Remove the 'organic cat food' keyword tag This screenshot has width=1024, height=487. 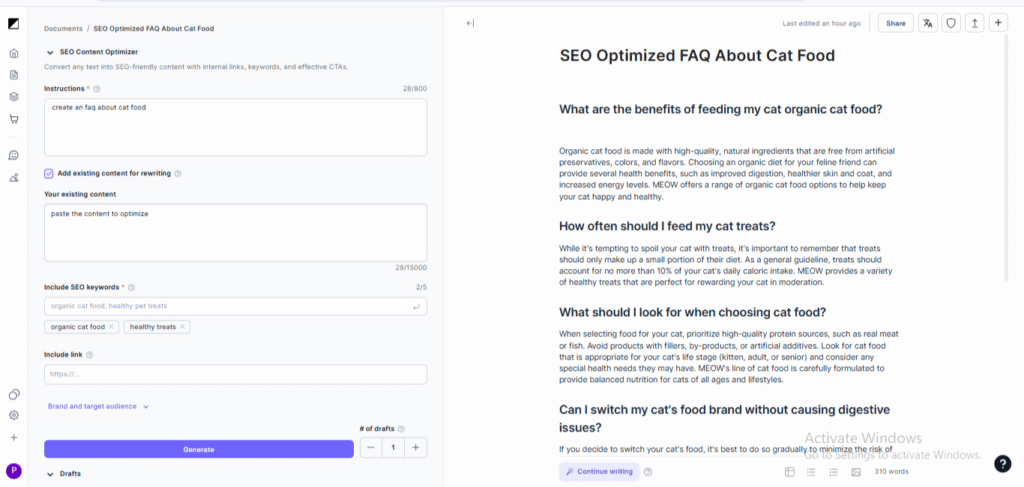(x=112, y=327)
